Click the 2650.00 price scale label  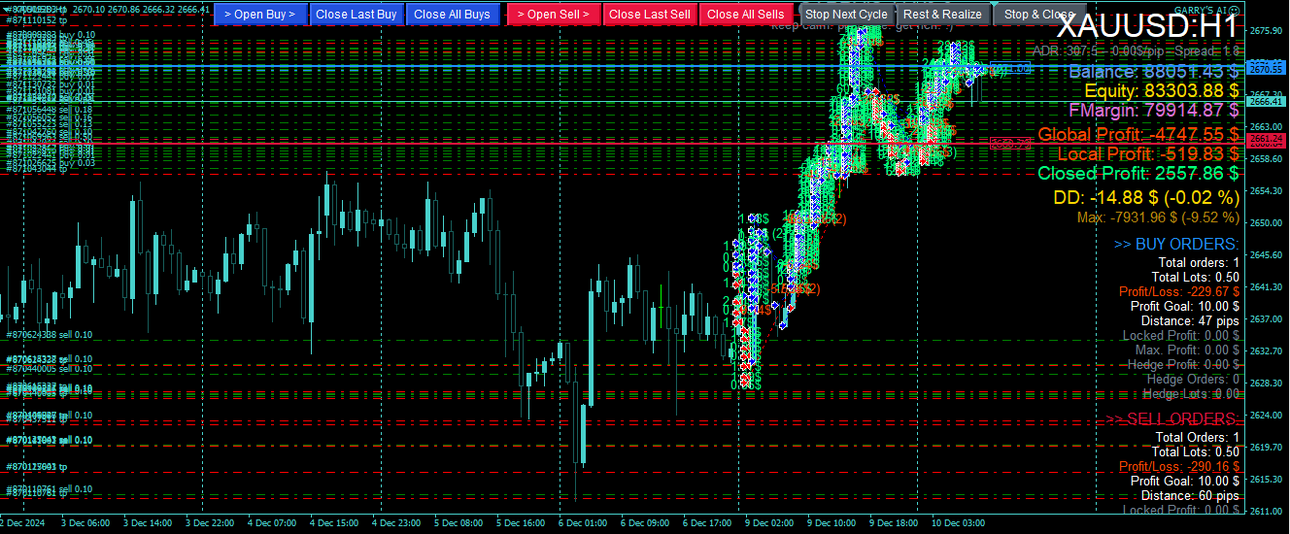[1266, 222]
